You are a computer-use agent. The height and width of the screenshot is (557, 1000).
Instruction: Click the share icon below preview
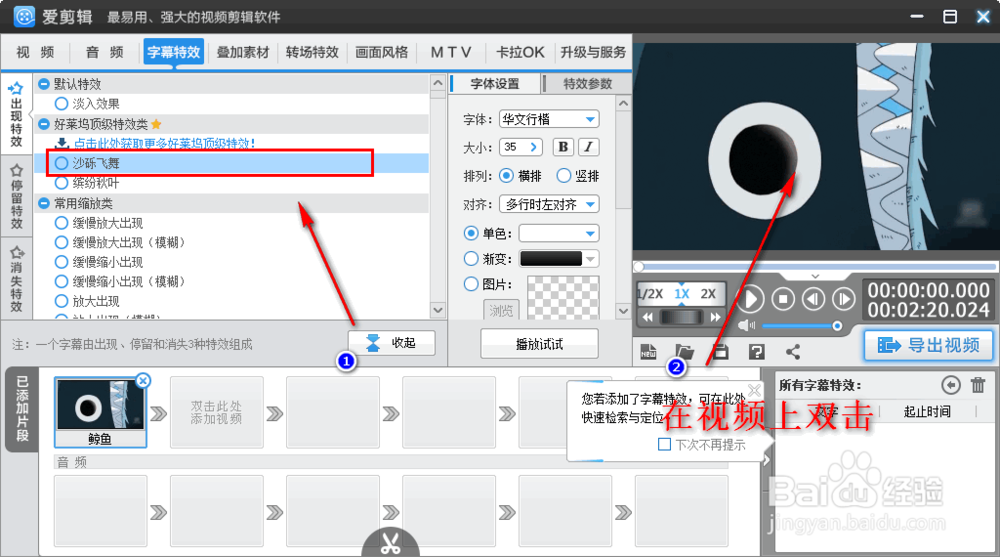click(793, 352)
